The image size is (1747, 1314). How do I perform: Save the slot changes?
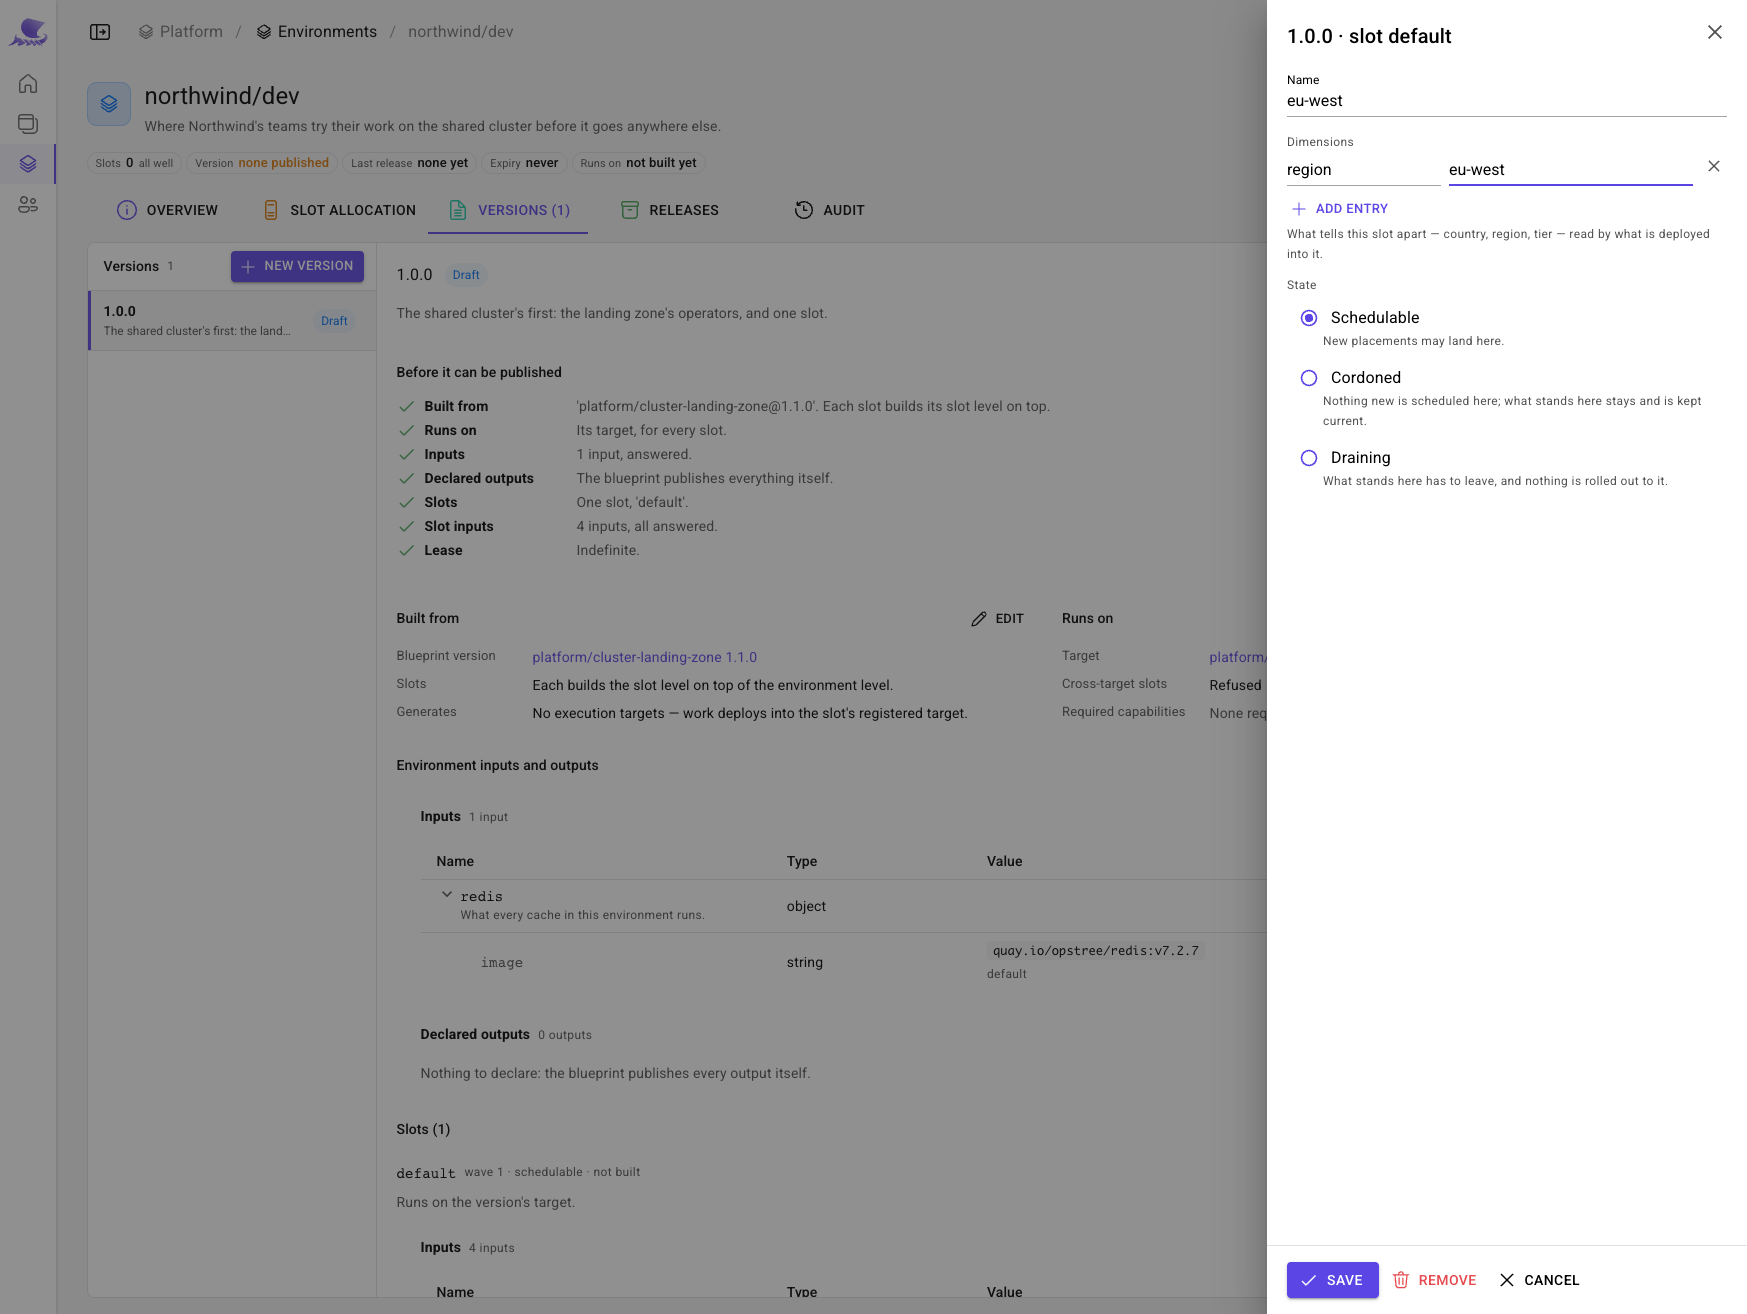[1333, 1280]
